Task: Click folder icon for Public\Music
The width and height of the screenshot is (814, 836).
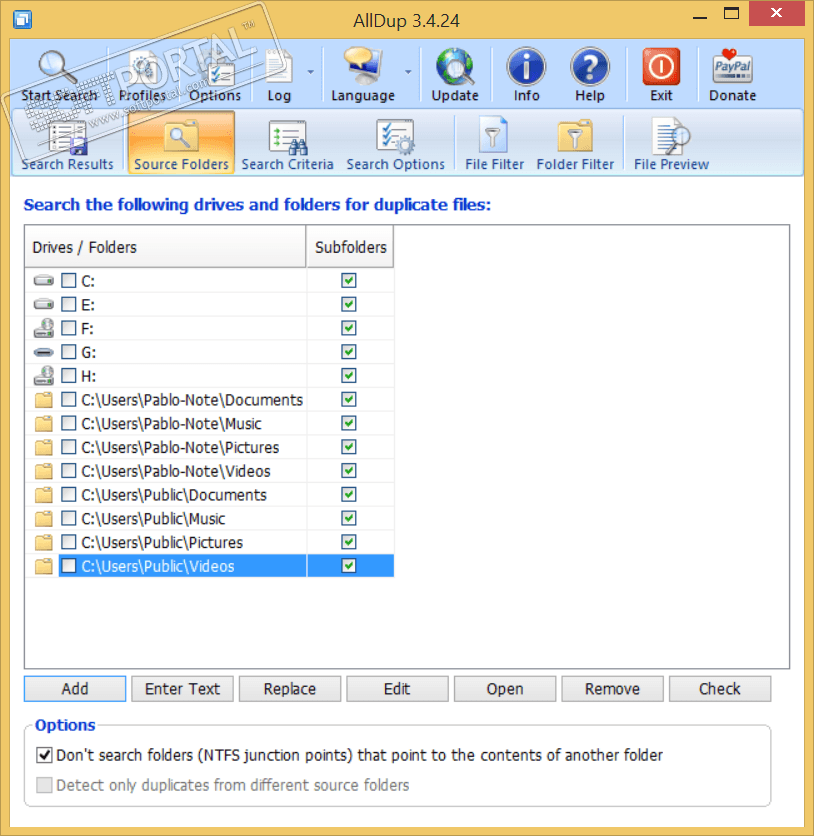Action: tap(44, 518)
